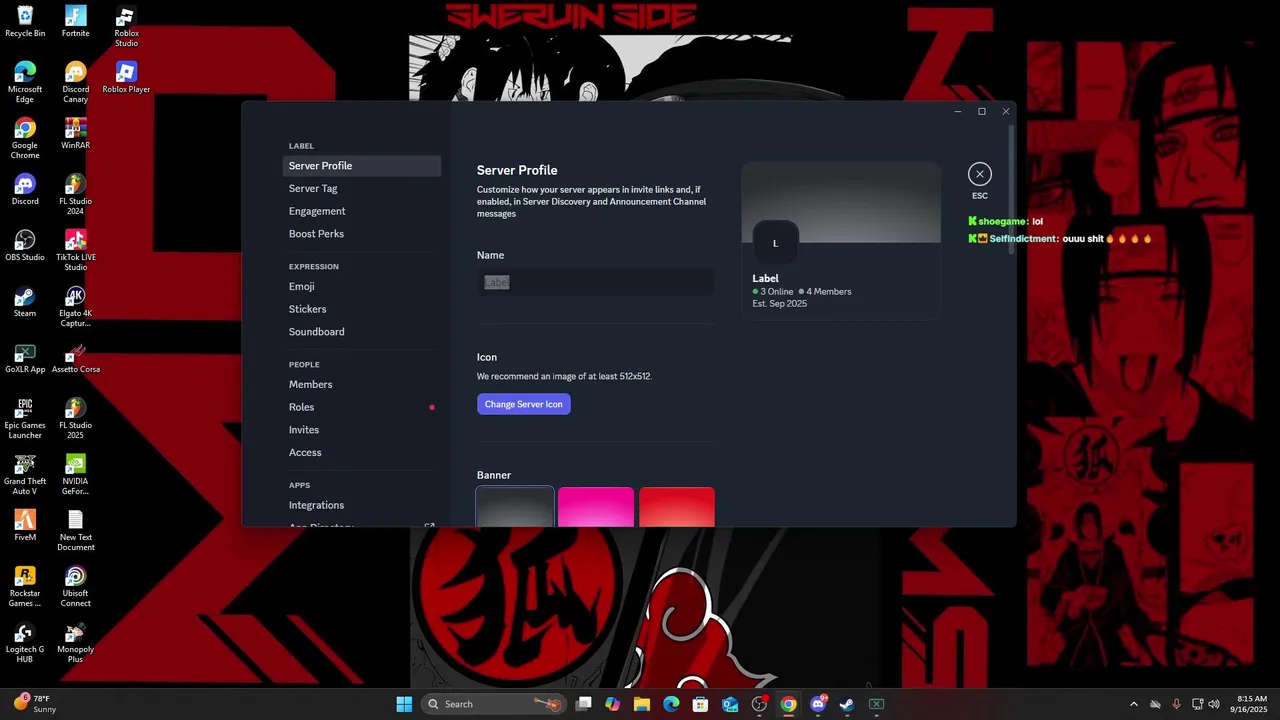Click the server icon in preview card
Viewport: 1280px width, 720px height.
click(x=775, y=243)
